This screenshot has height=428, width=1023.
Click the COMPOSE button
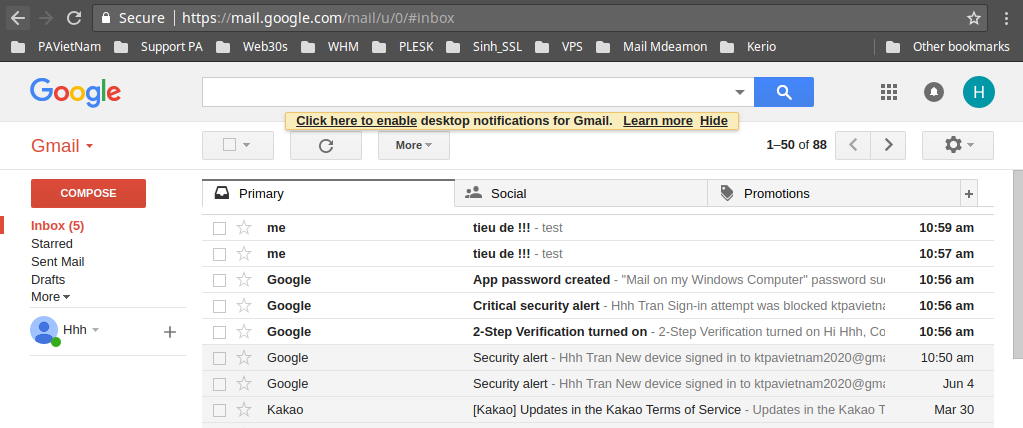88,193
